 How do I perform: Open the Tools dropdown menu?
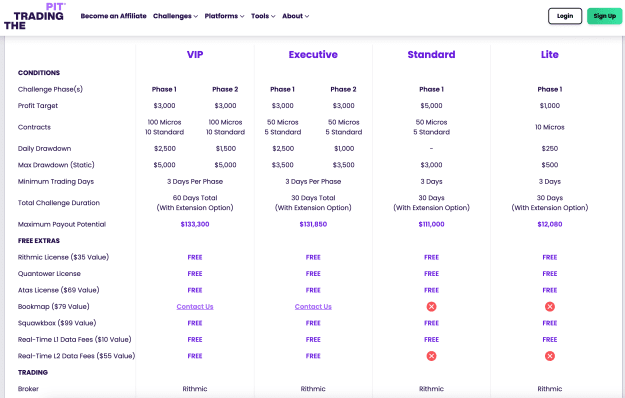tap(263, 16)
